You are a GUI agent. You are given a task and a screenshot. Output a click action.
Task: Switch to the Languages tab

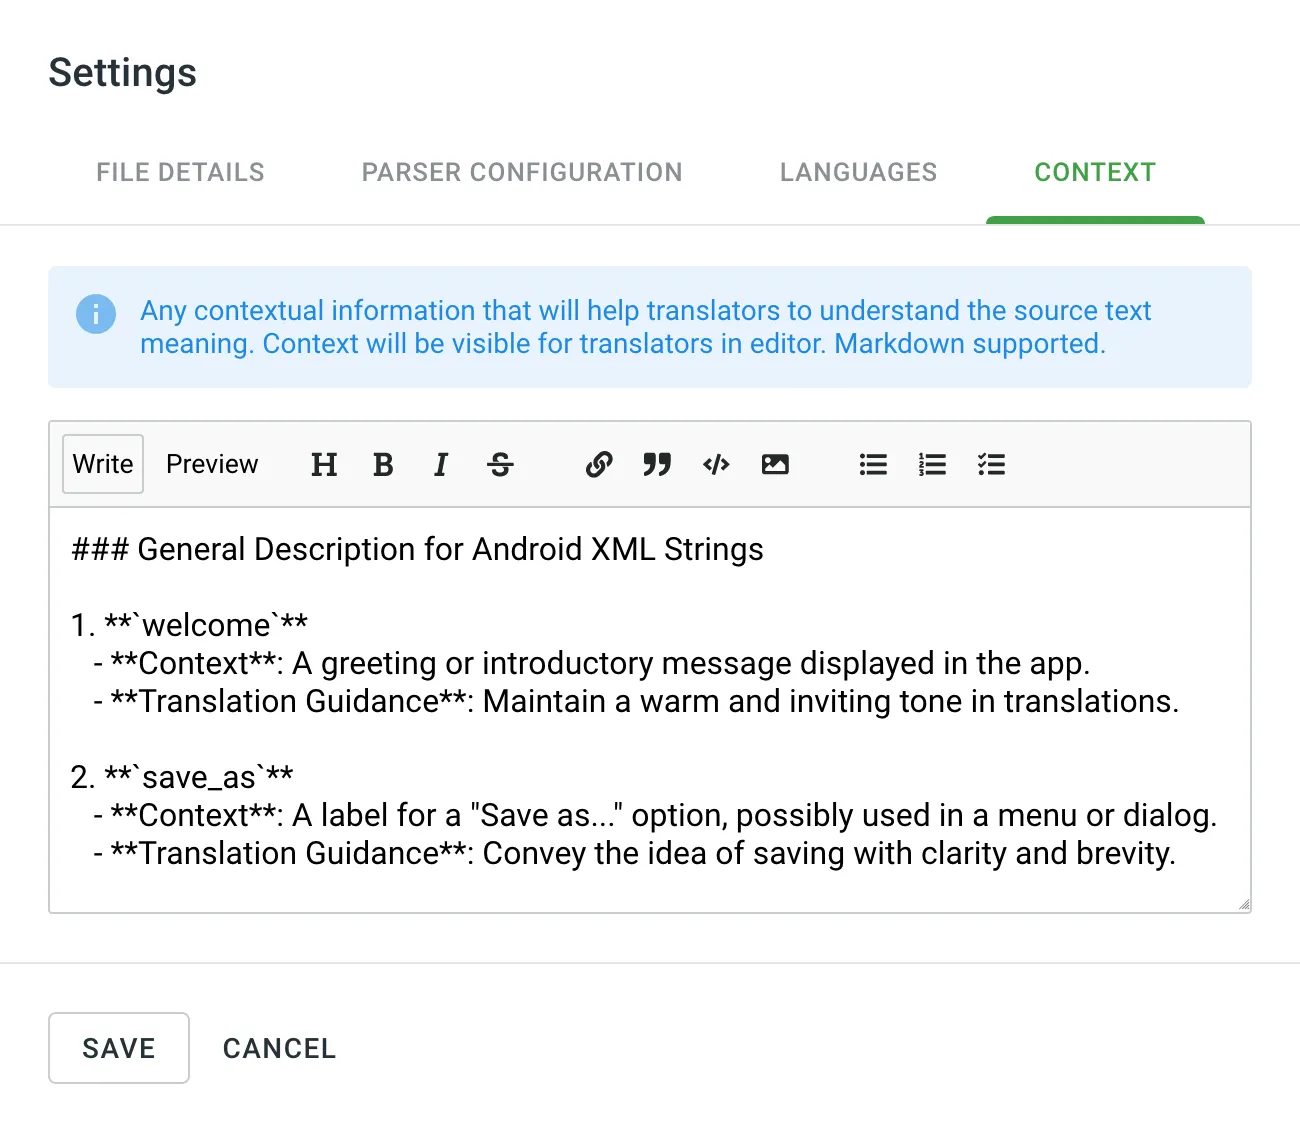coord(857,172)
